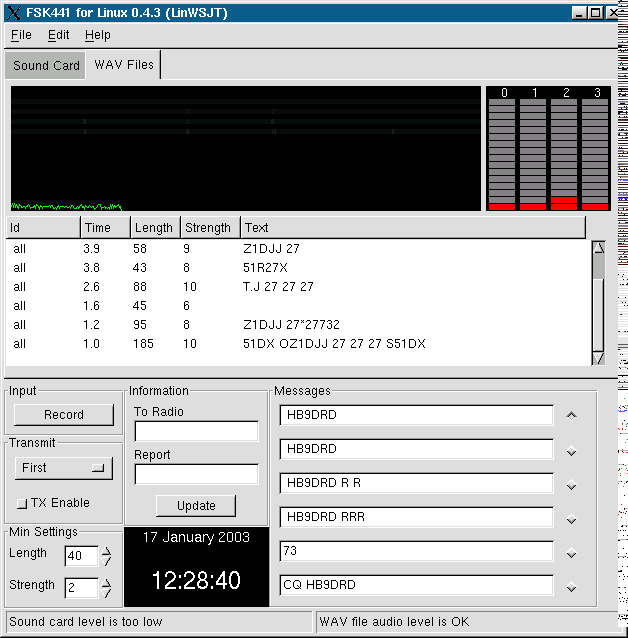This screenshot has height=638, width=628.
Task: Click the level meter bar labeled 3
Action: click(x=595, y=154)
